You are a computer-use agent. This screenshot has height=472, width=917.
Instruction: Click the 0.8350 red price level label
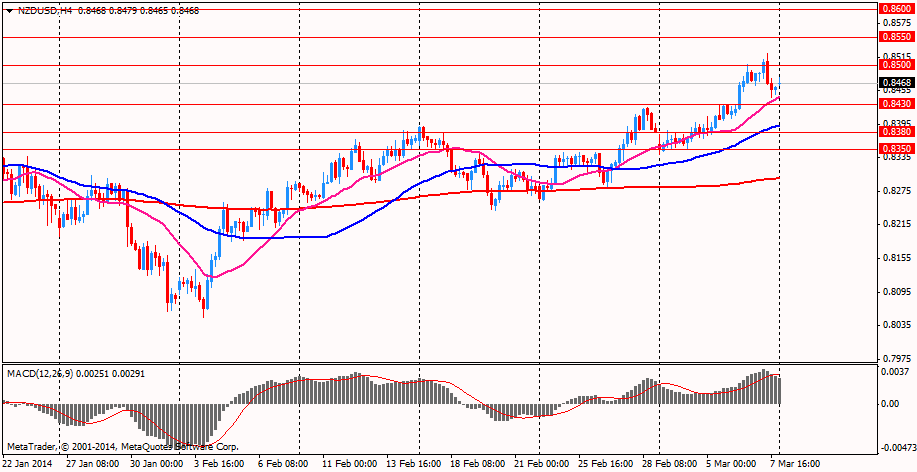tap(896, 149)
